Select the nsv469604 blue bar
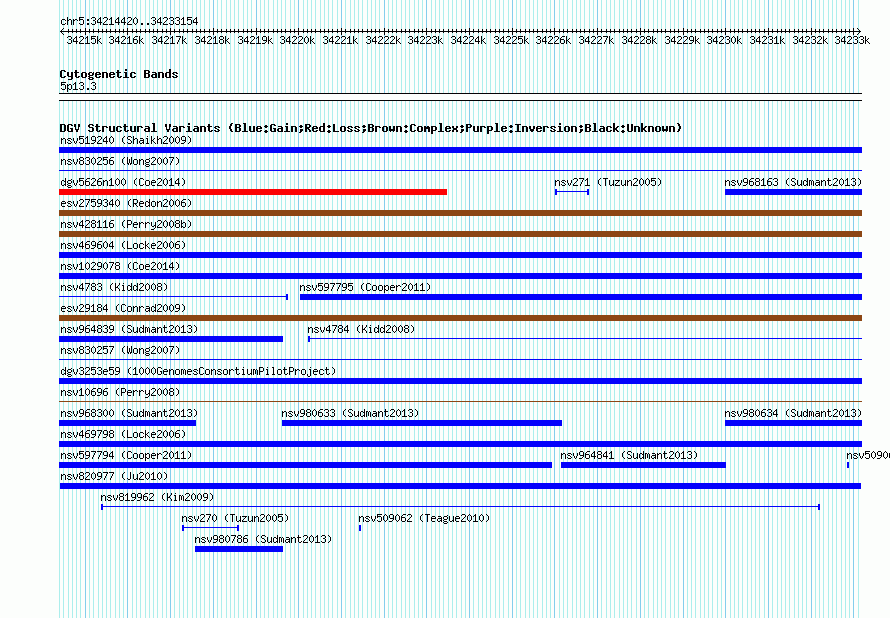The height and width of the screenshot is (618, 890). (460, 255)
